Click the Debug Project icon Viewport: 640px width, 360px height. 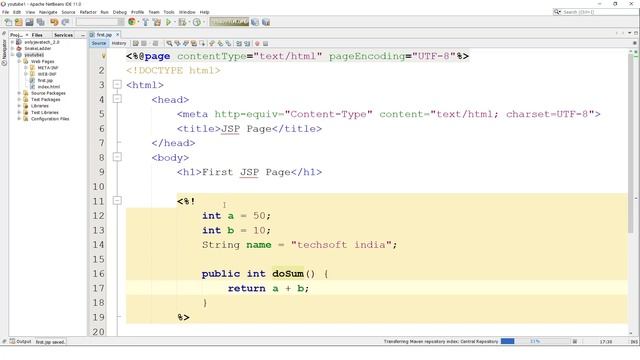tap(182, 22)
